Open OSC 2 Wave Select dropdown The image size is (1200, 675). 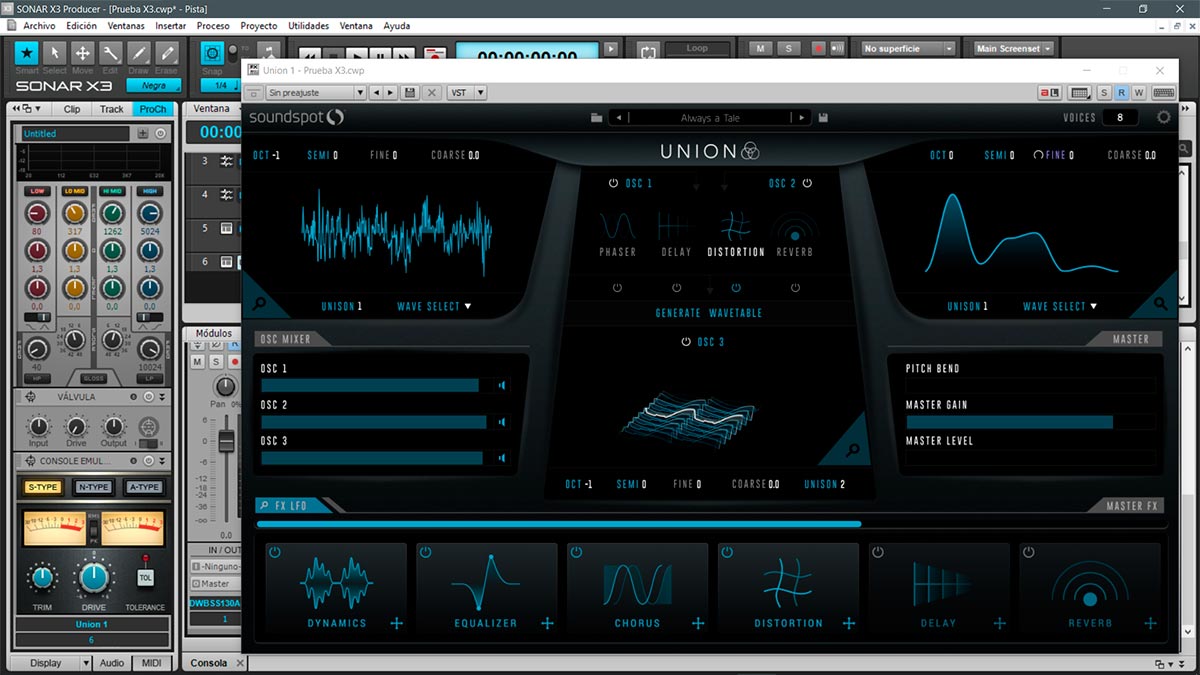click(1060, 306)
